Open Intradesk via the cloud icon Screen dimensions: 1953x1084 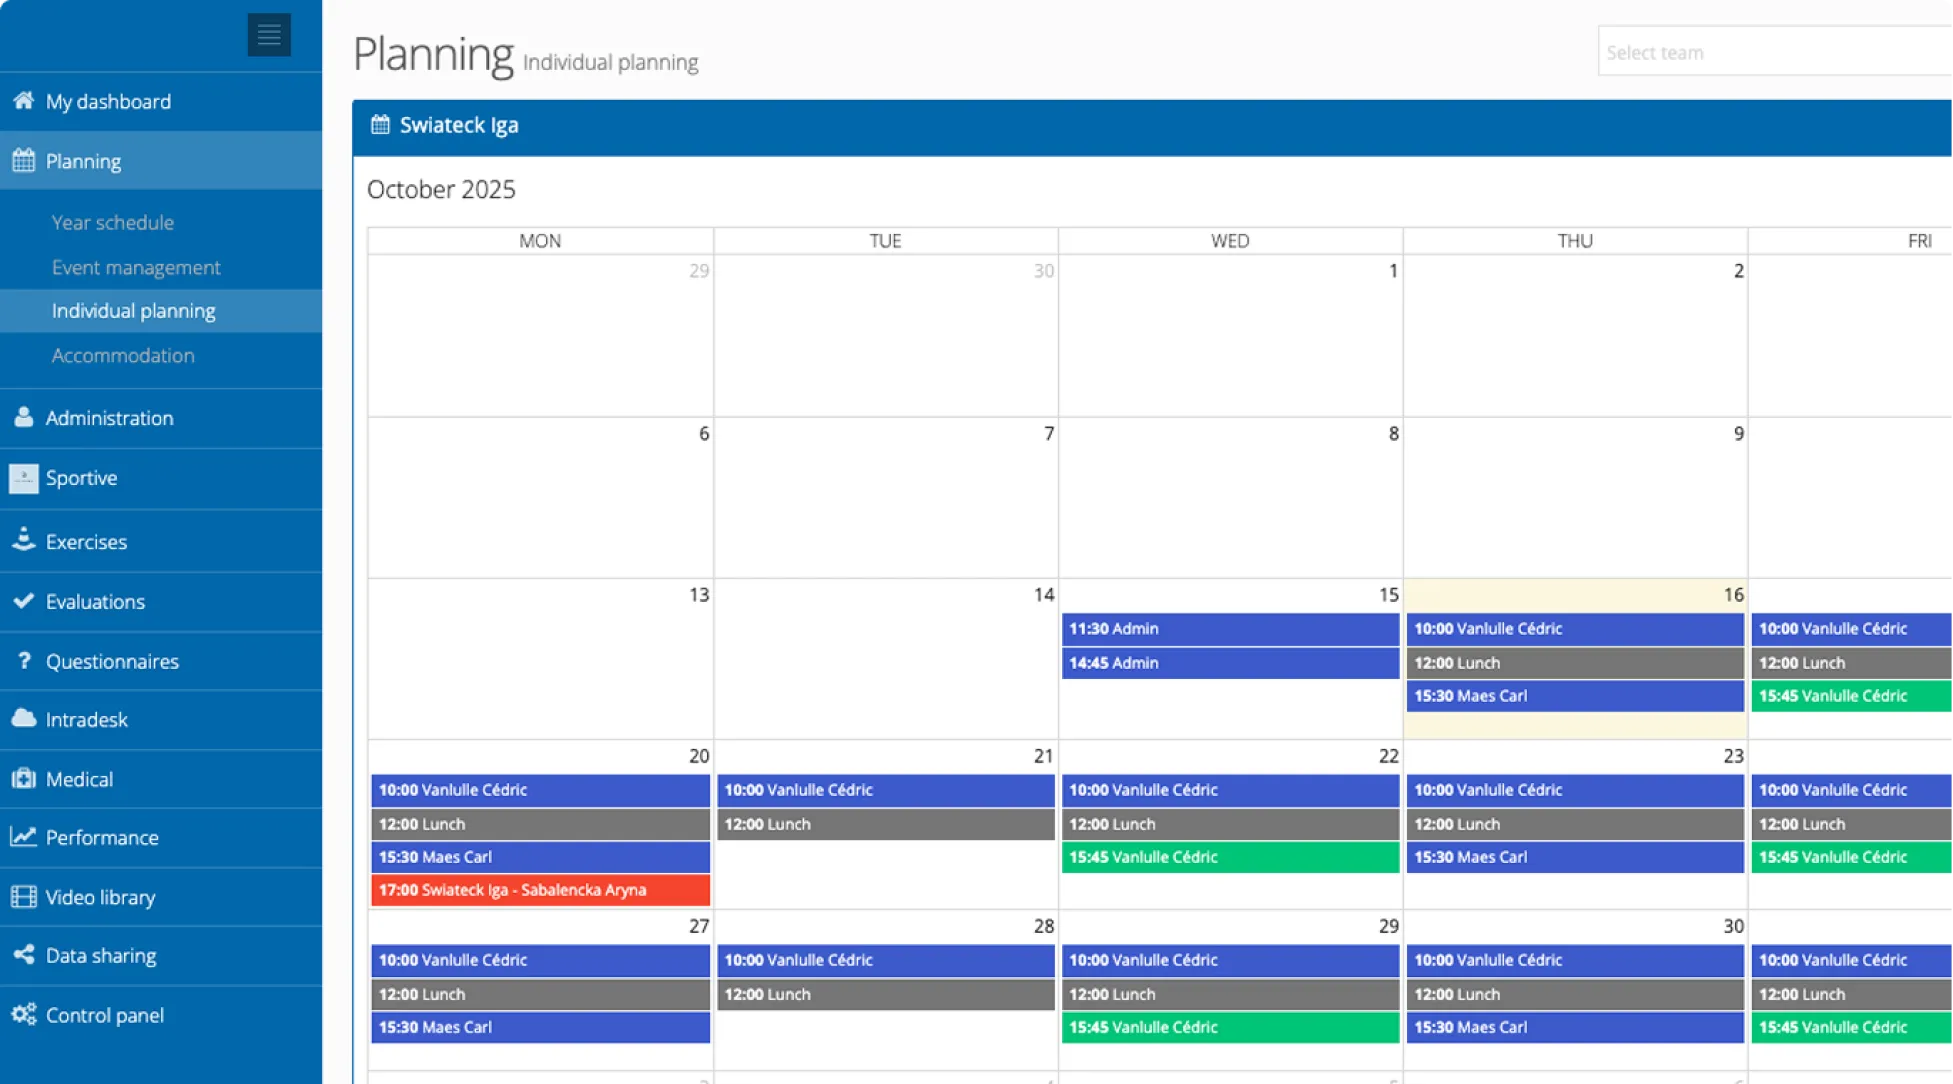point(21,719)
